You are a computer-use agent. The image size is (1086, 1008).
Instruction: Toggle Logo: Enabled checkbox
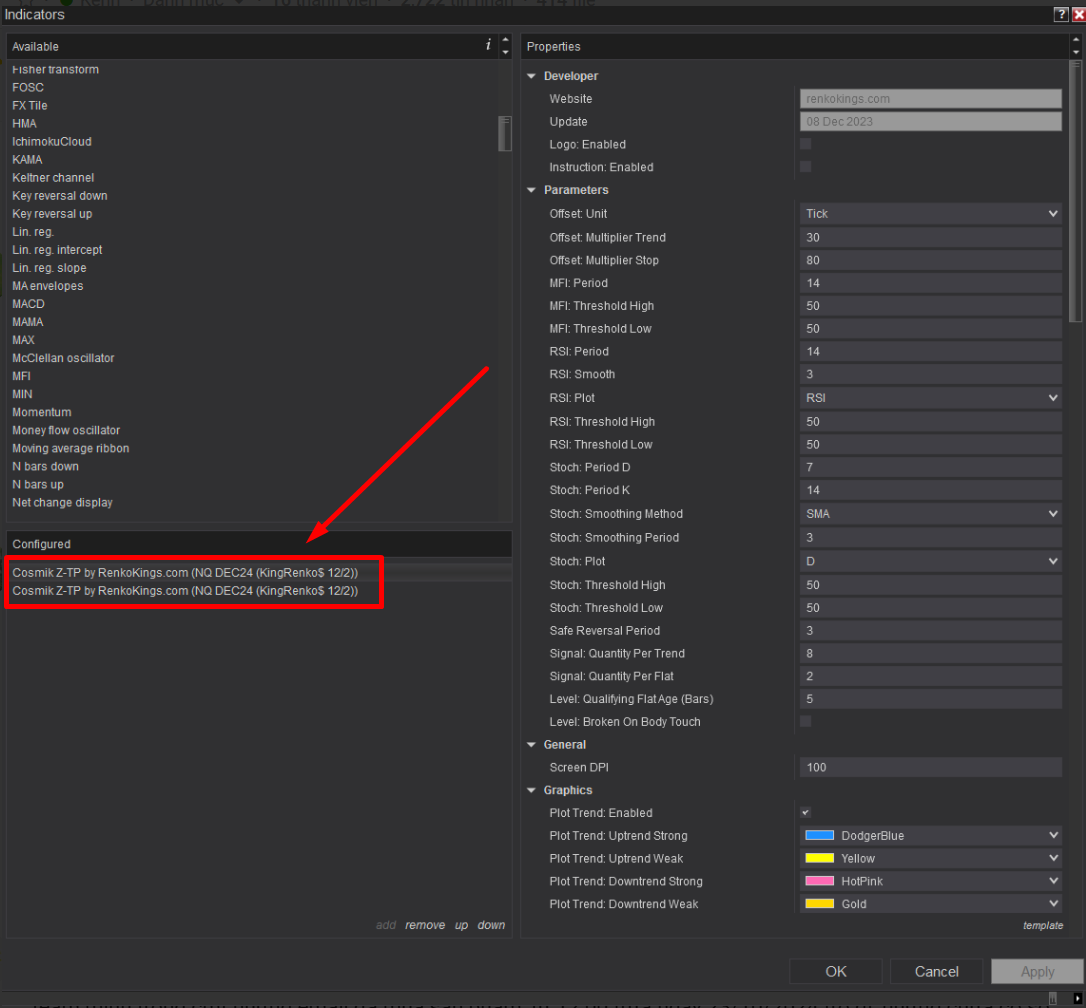pos(805,144)
